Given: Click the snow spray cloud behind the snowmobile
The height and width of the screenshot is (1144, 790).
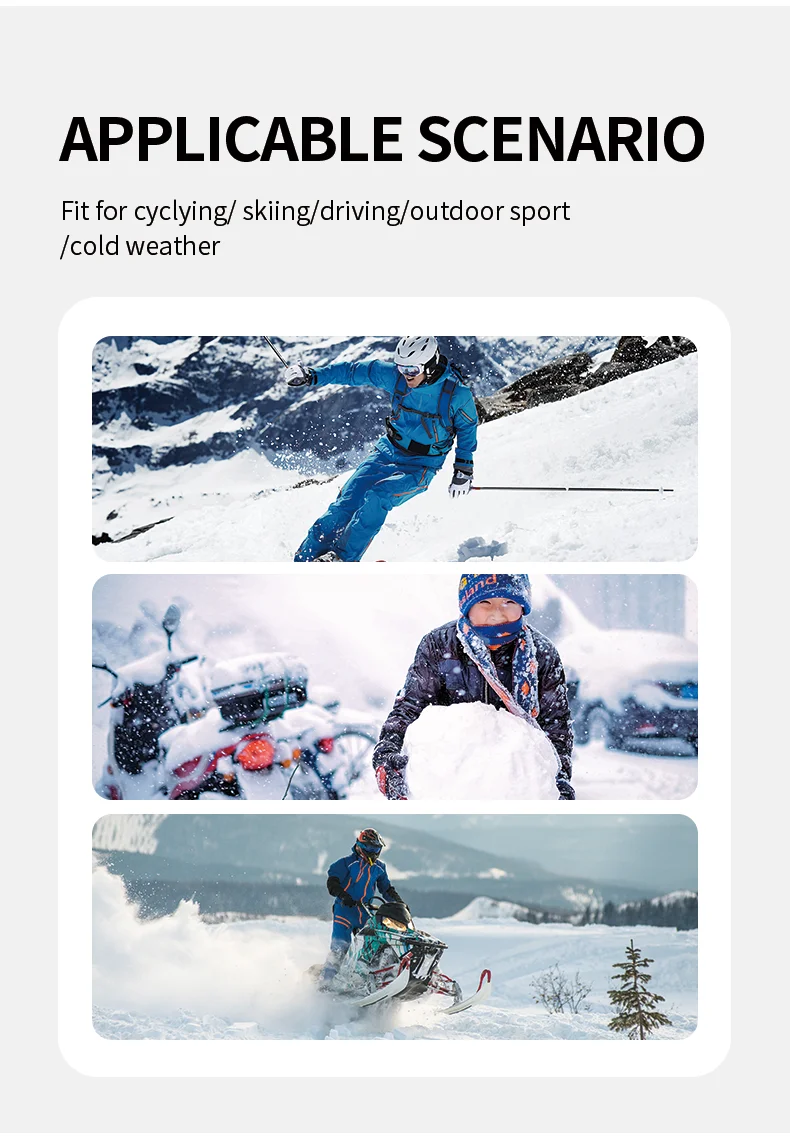Looking at the screenshot, I should tap(197, 956).
